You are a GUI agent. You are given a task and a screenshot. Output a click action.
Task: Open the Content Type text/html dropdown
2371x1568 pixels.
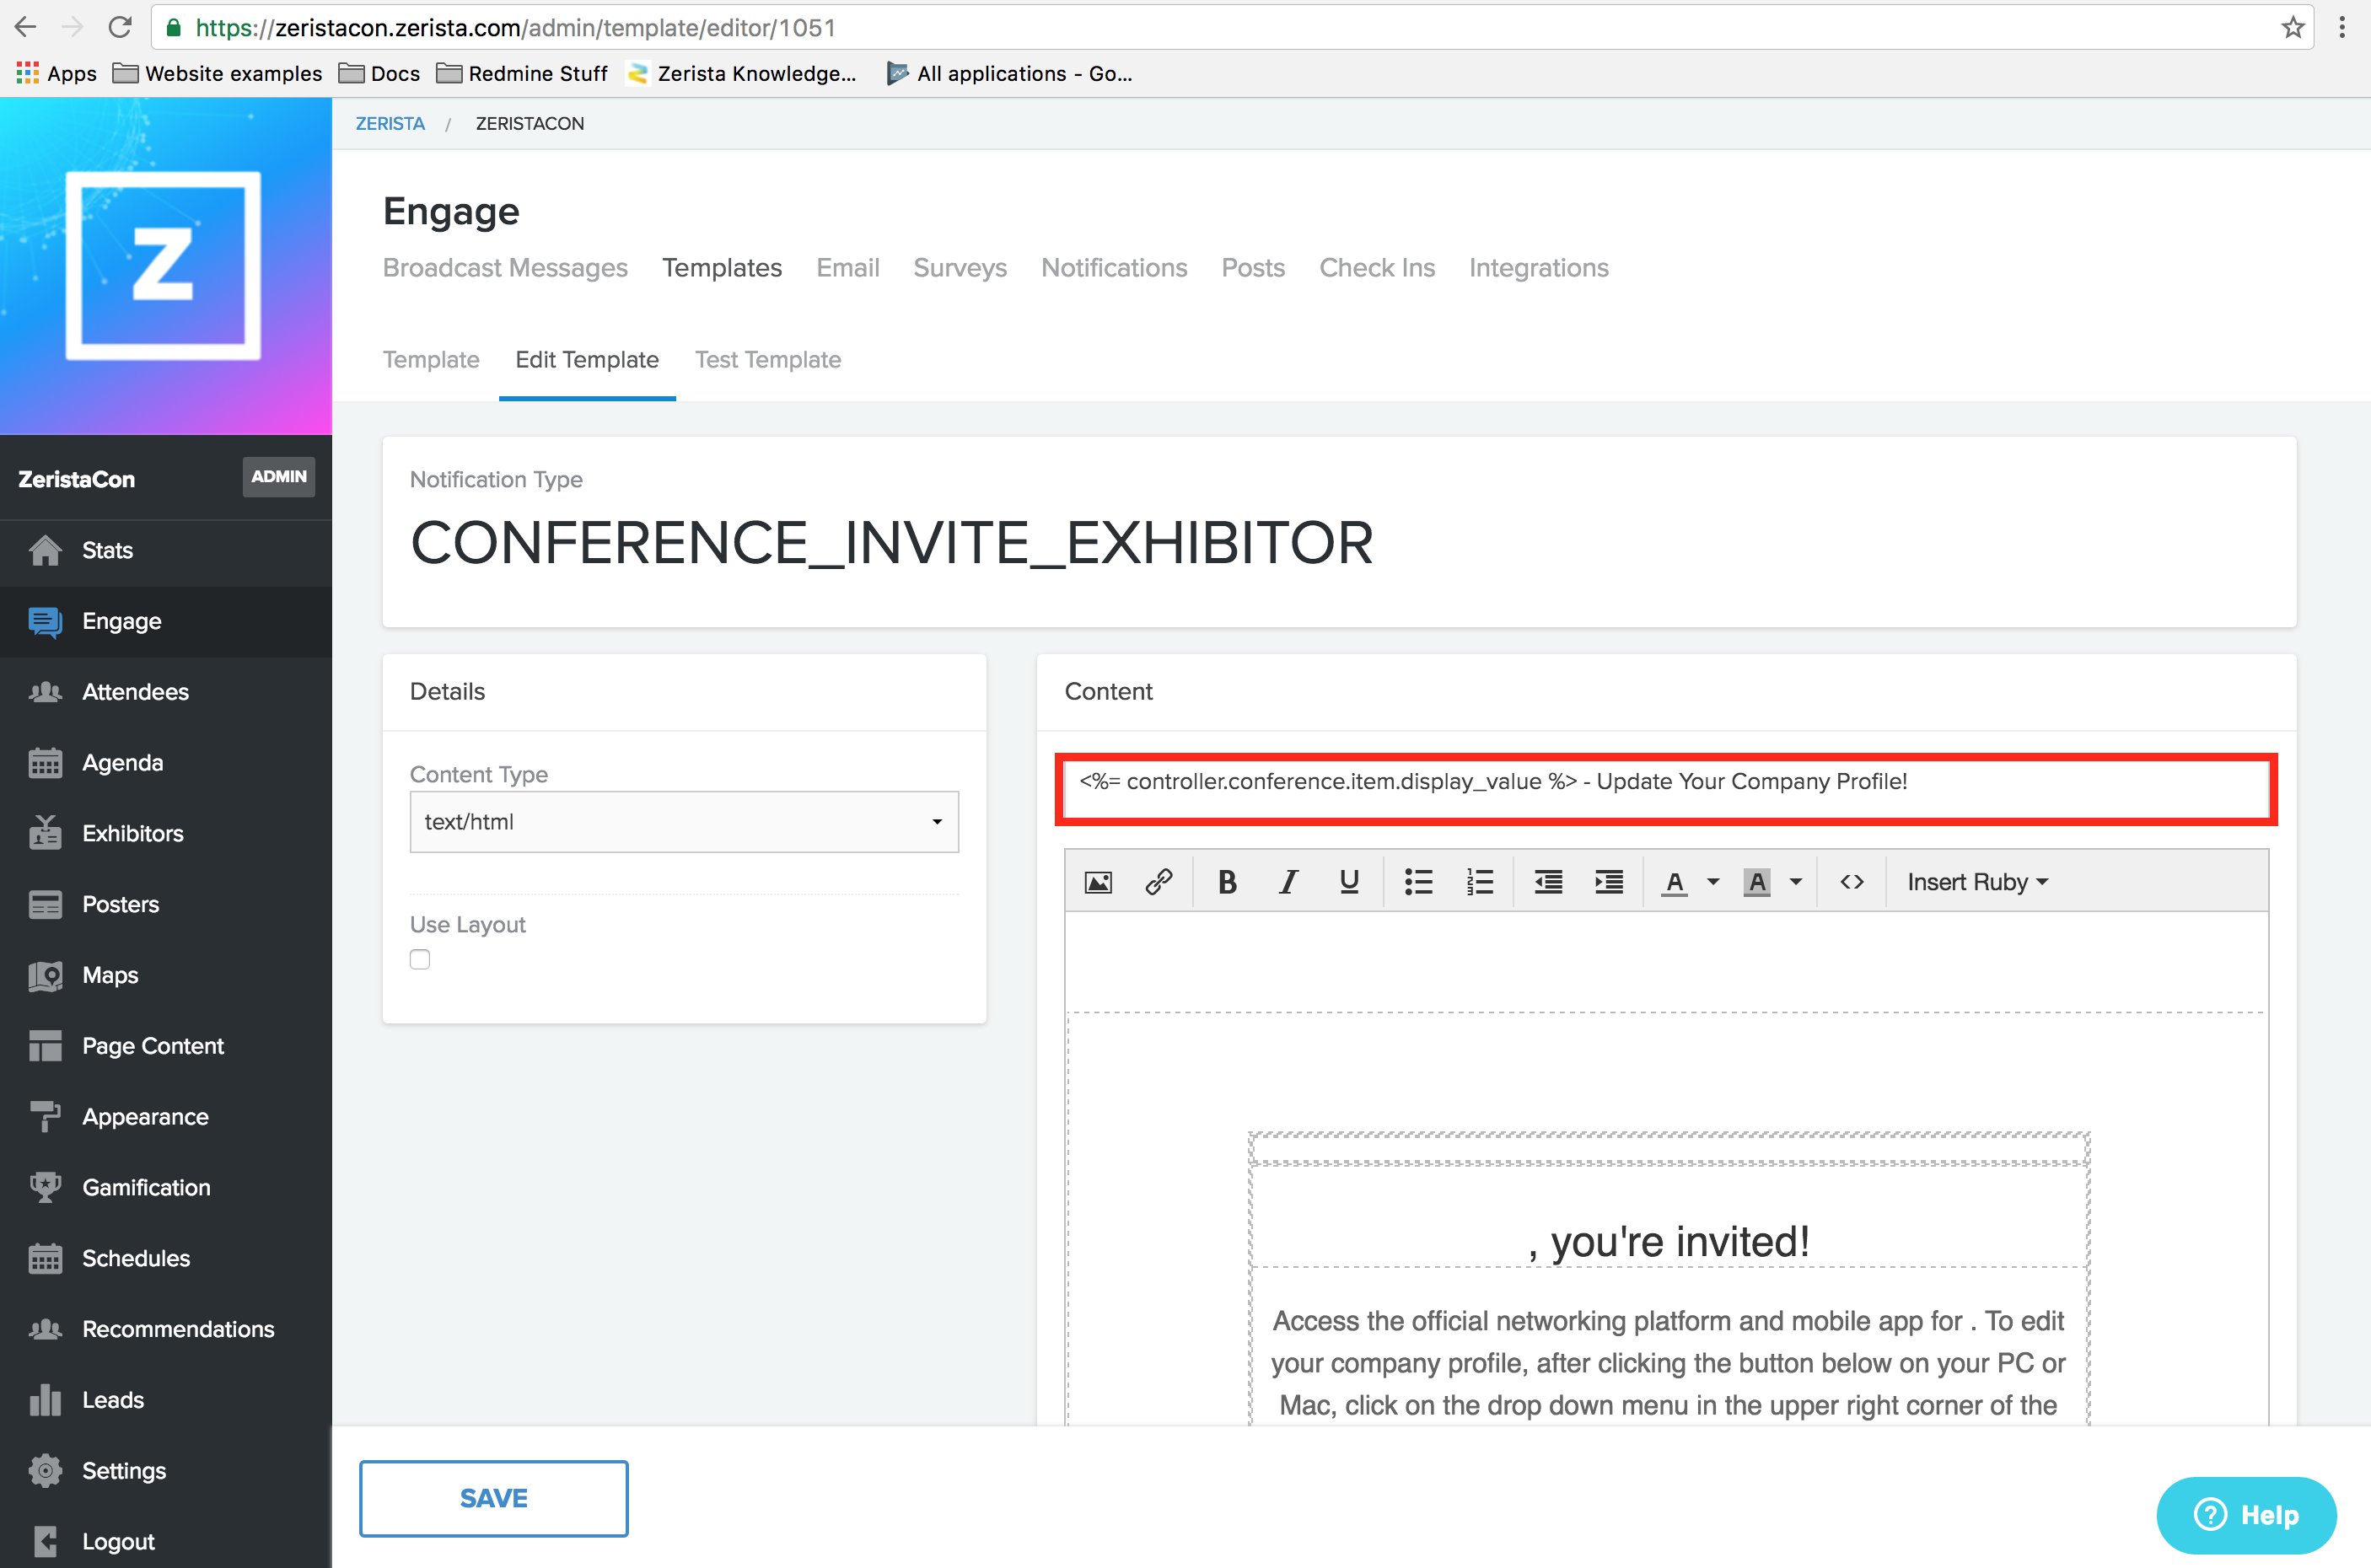click(684, 822)
